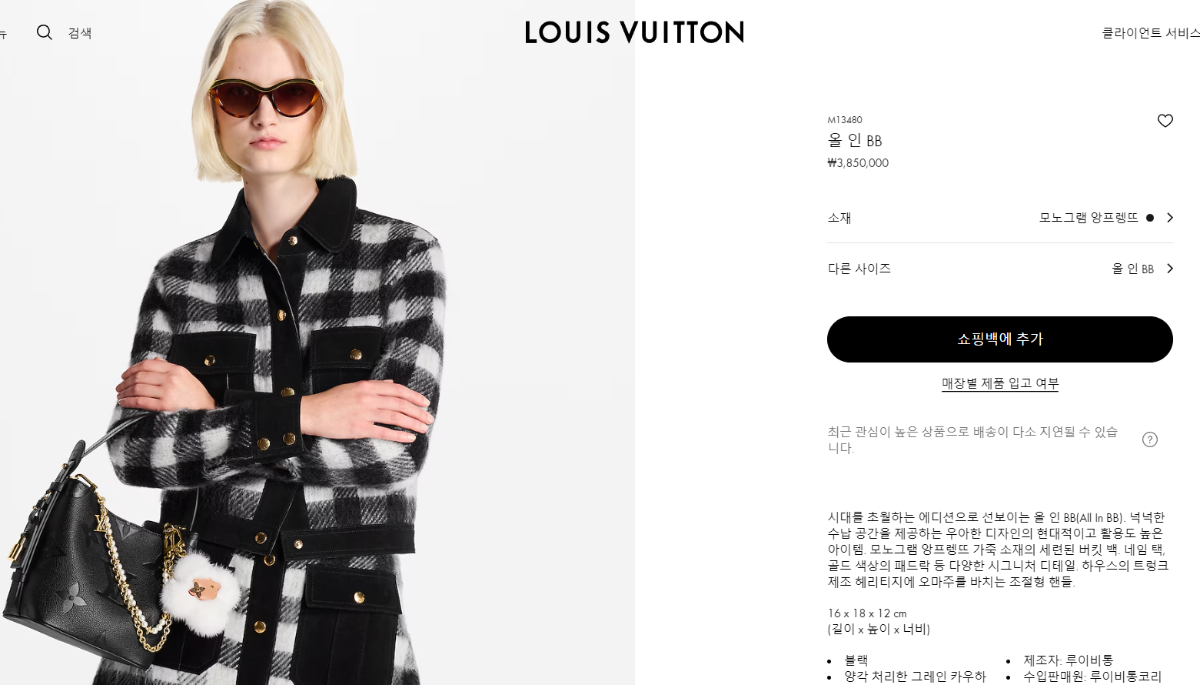The width and height of the screenshot is (1200, 685).
Task: Click the Louis Vuitton logo
Action: click(634, 32)
